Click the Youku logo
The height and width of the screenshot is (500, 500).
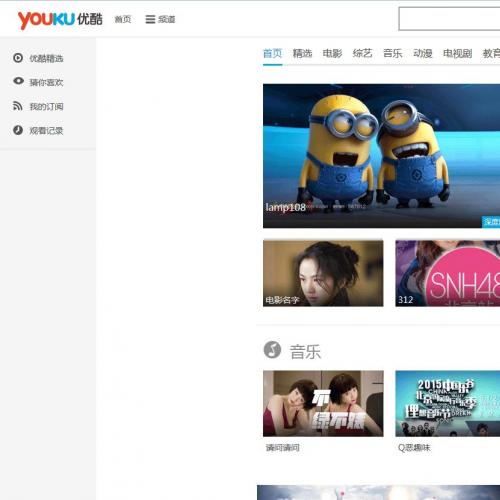pyautogui.click(x=60, y=20)
